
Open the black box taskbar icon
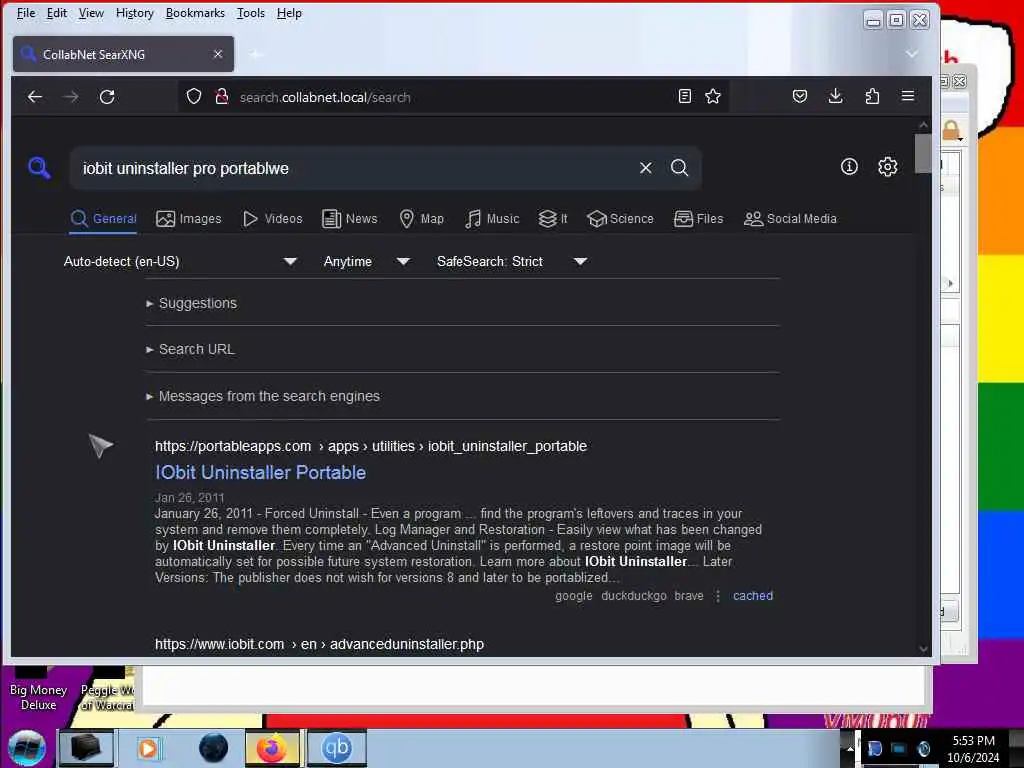[86, 748]
